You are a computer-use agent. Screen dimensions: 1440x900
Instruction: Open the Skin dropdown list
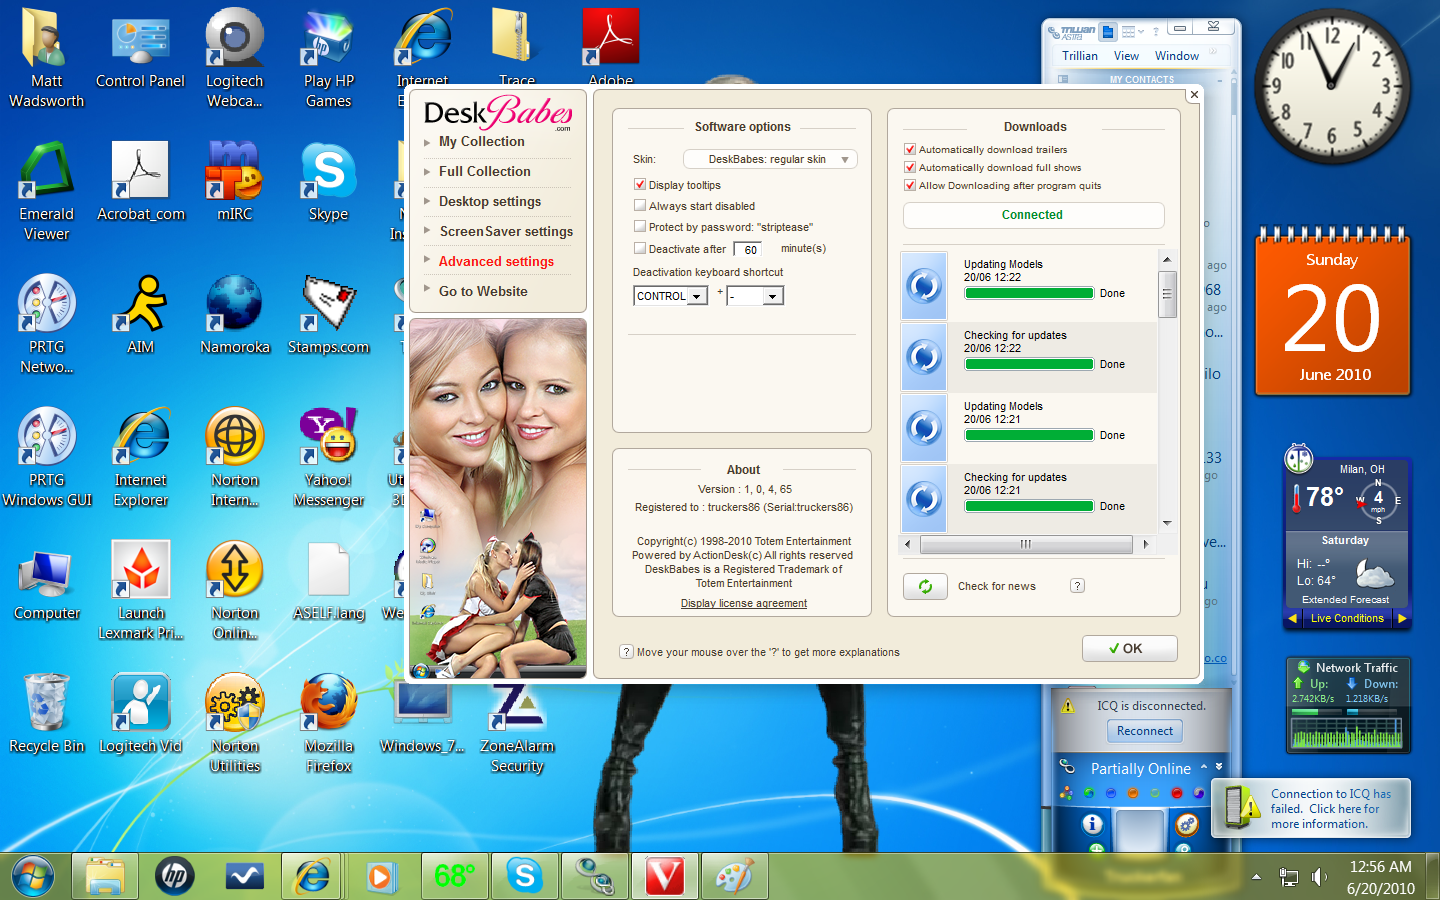770,159
